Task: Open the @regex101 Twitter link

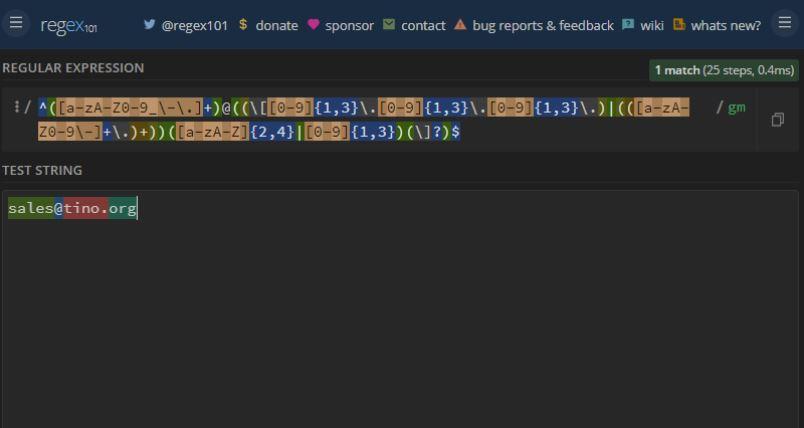Action: pos(194,25)
